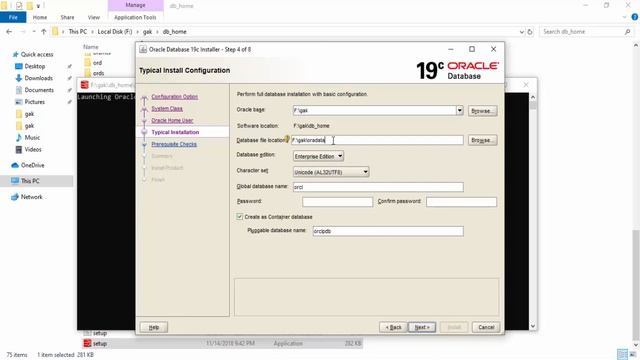The image size is (640, 360).
Task: Switch to the Home ribbon tab
Action: [40, 18]
